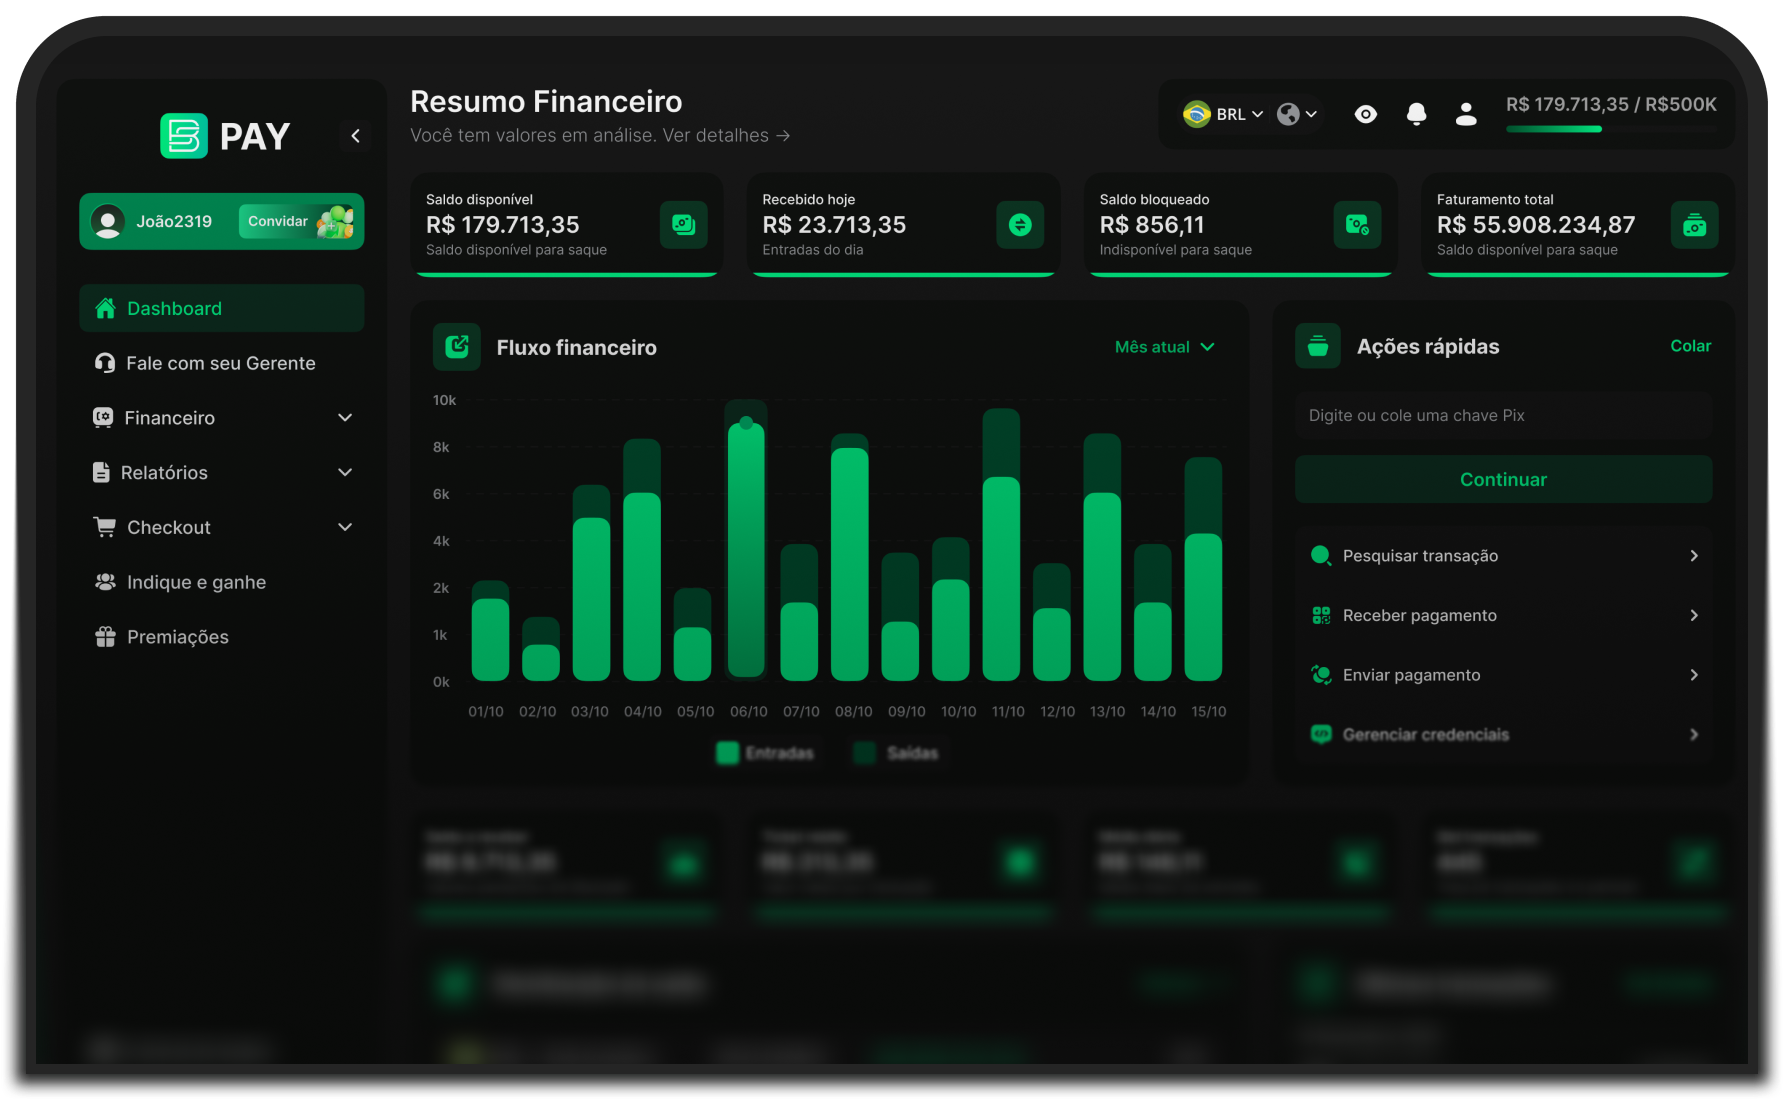Toggle the Saídas legend series
This screenshot has height=1100, width=1784.
coord(897,753)
